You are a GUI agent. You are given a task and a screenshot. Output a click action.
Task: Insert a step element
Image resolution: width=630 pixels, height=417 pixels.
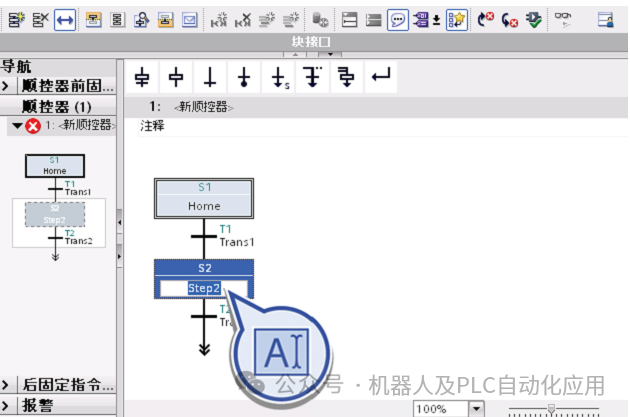tap(176, 77)
